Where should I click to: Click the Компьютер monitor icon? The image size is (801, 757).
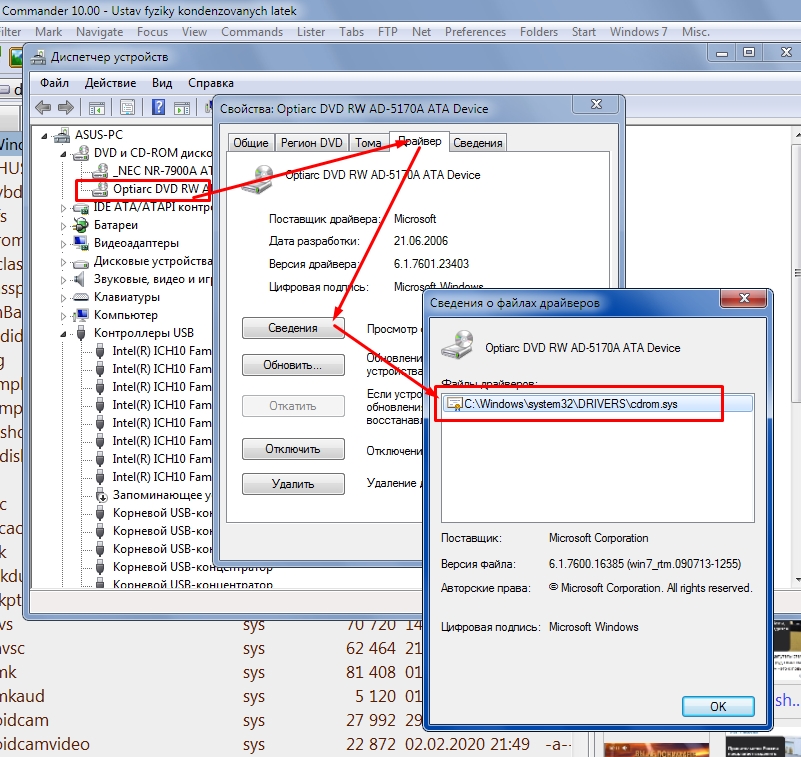(80, 315)
